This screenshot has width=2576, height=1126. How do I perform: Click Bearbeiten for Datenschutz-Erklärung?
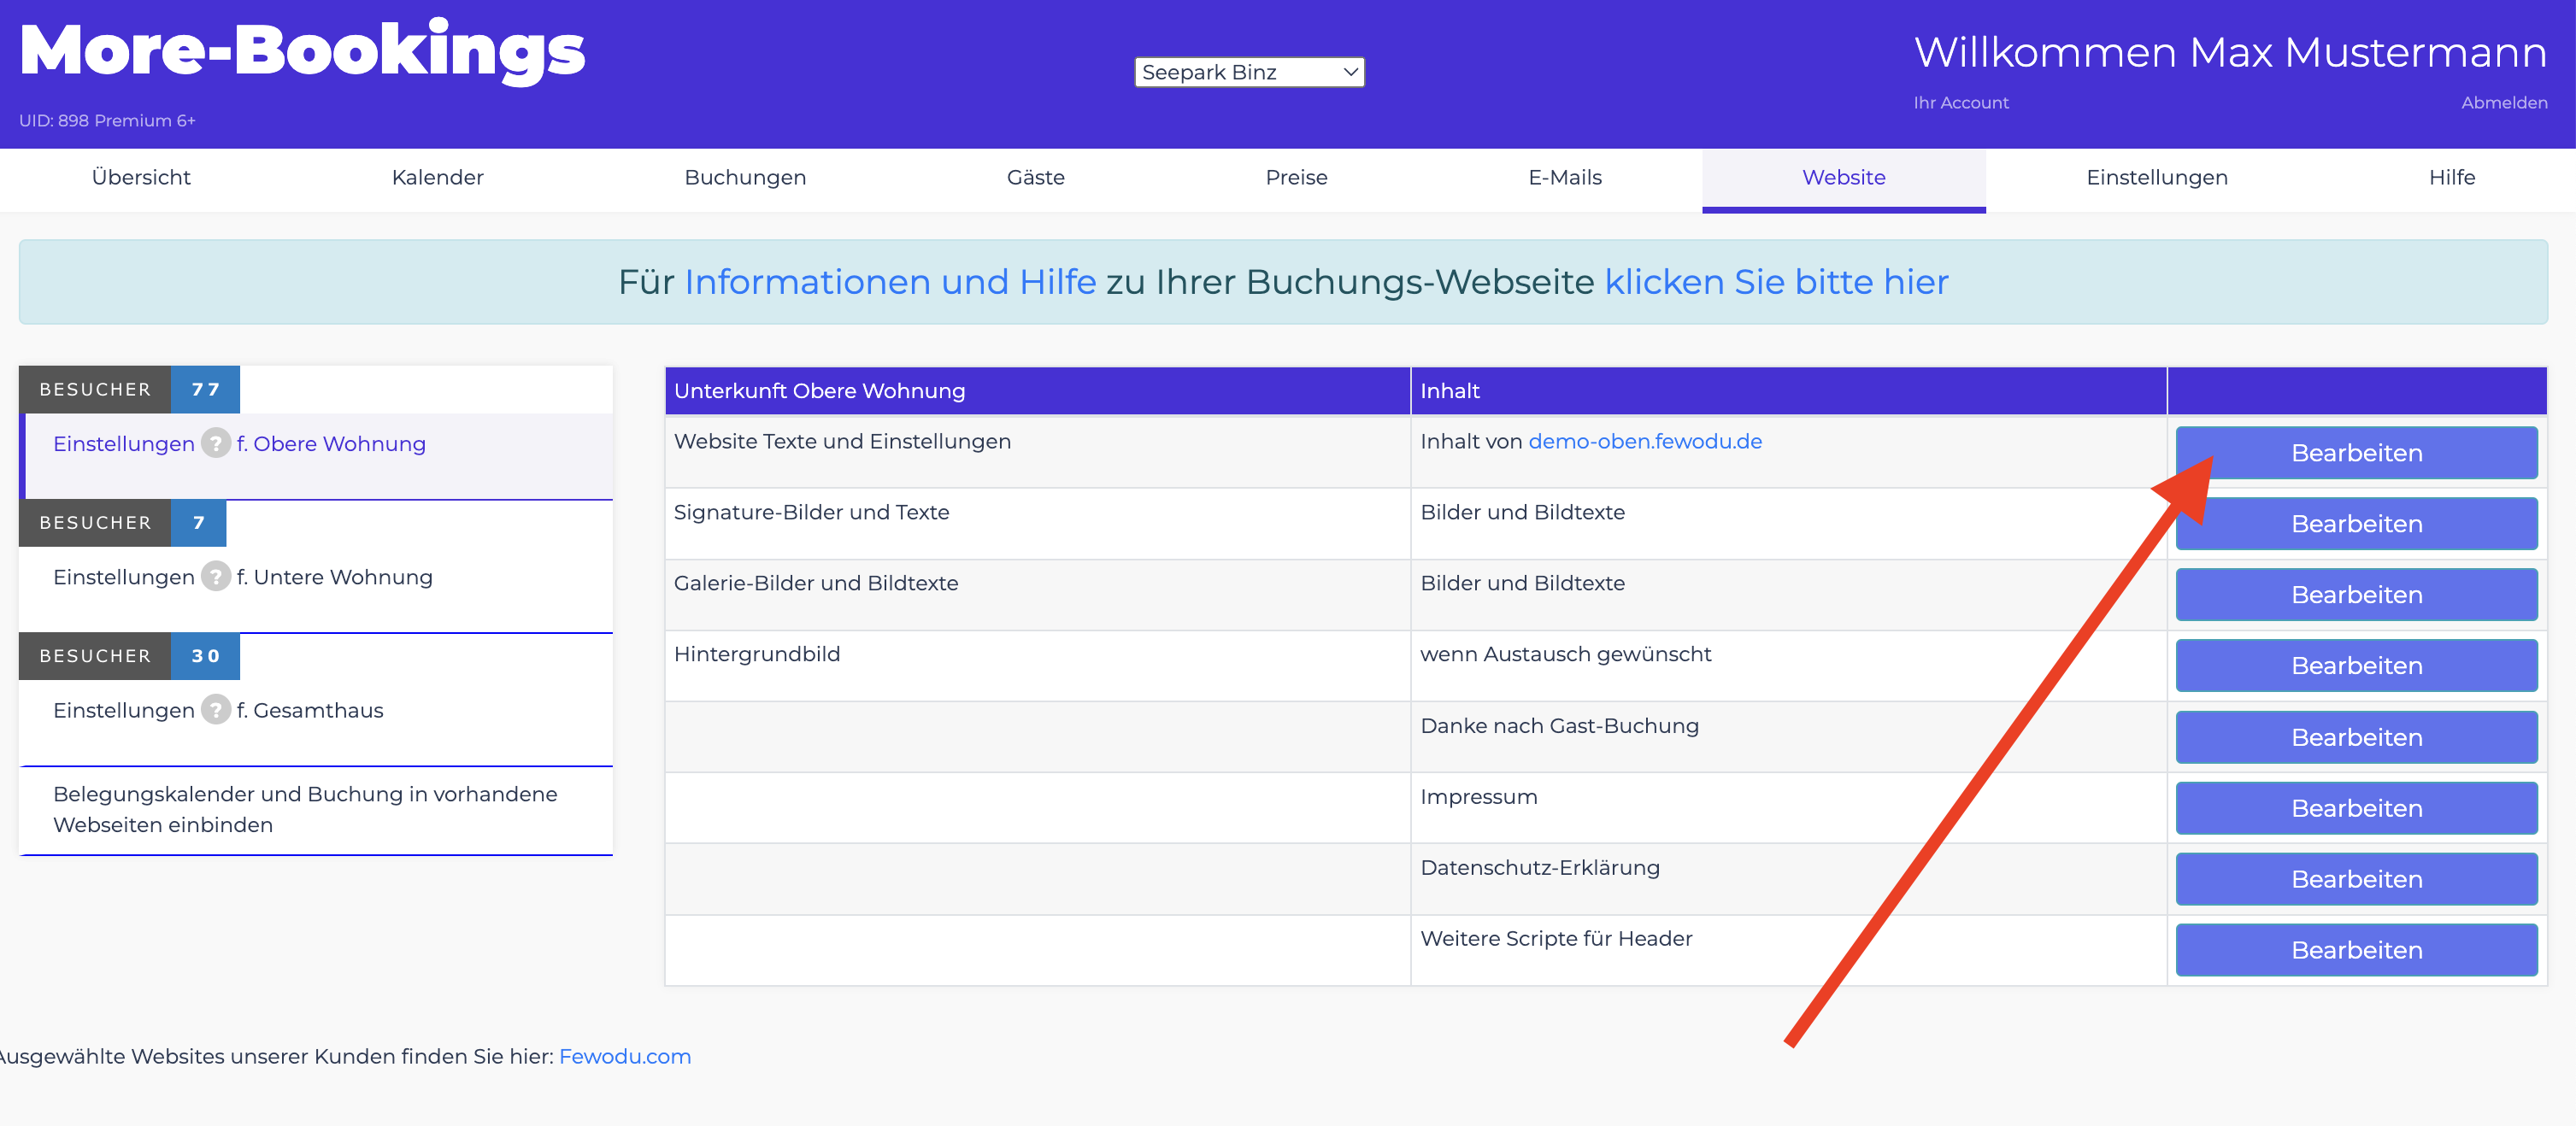point(2356,879)
